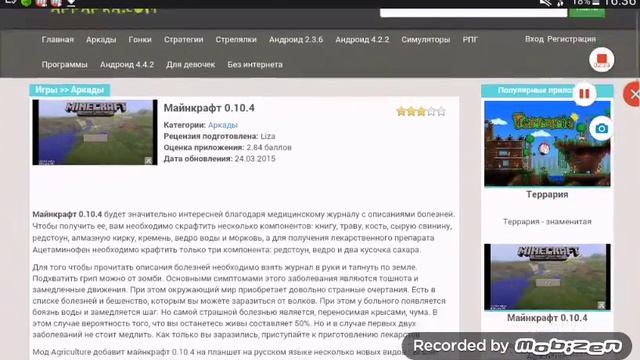Viewport: 640px width, 360px height.
Task: Open the Для девочек section
Action: tap(190, 64)
